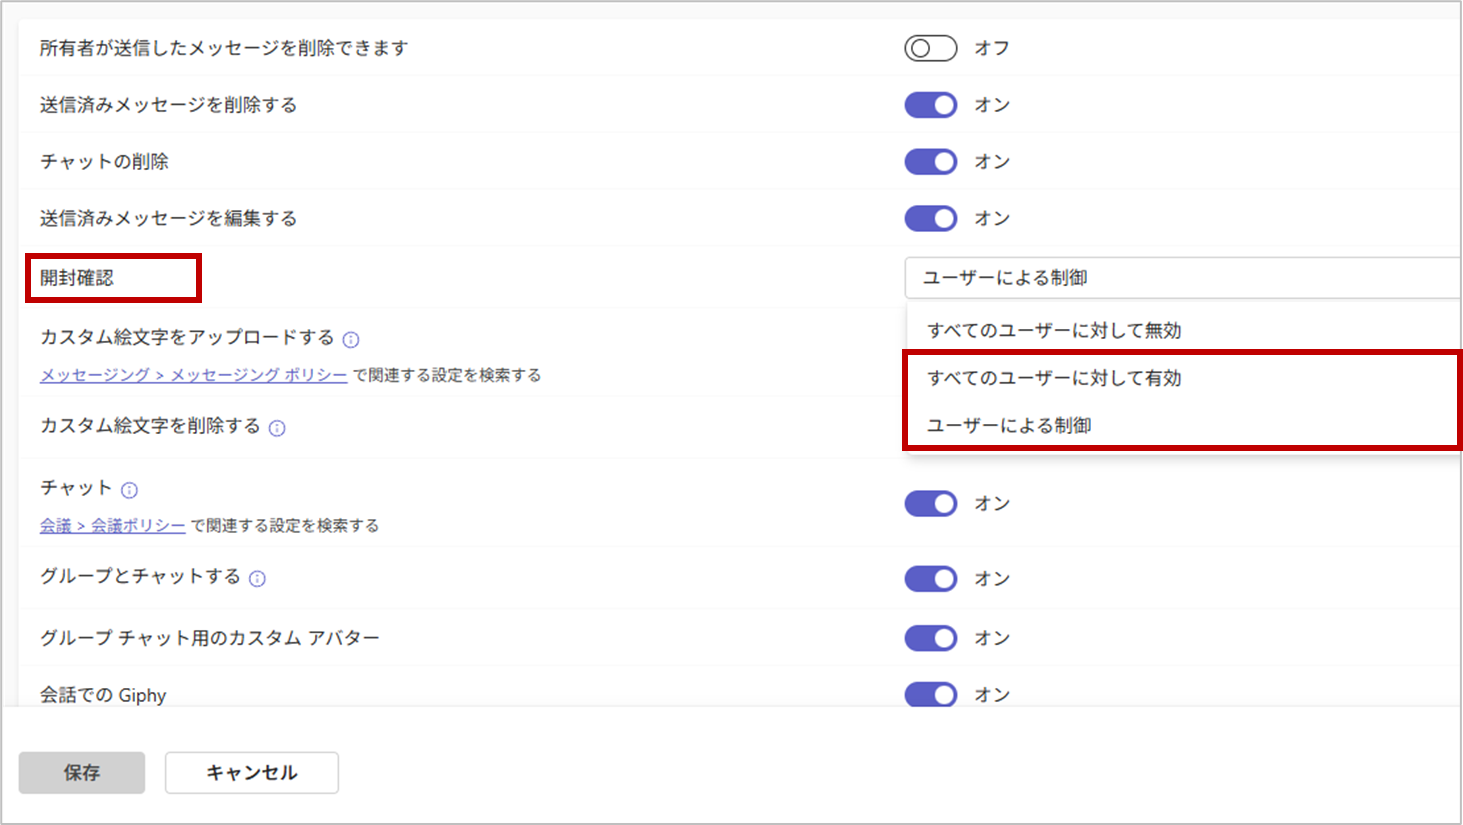Disable the チャットの削除 setting
1463x825 pixels.
point(930,161)
